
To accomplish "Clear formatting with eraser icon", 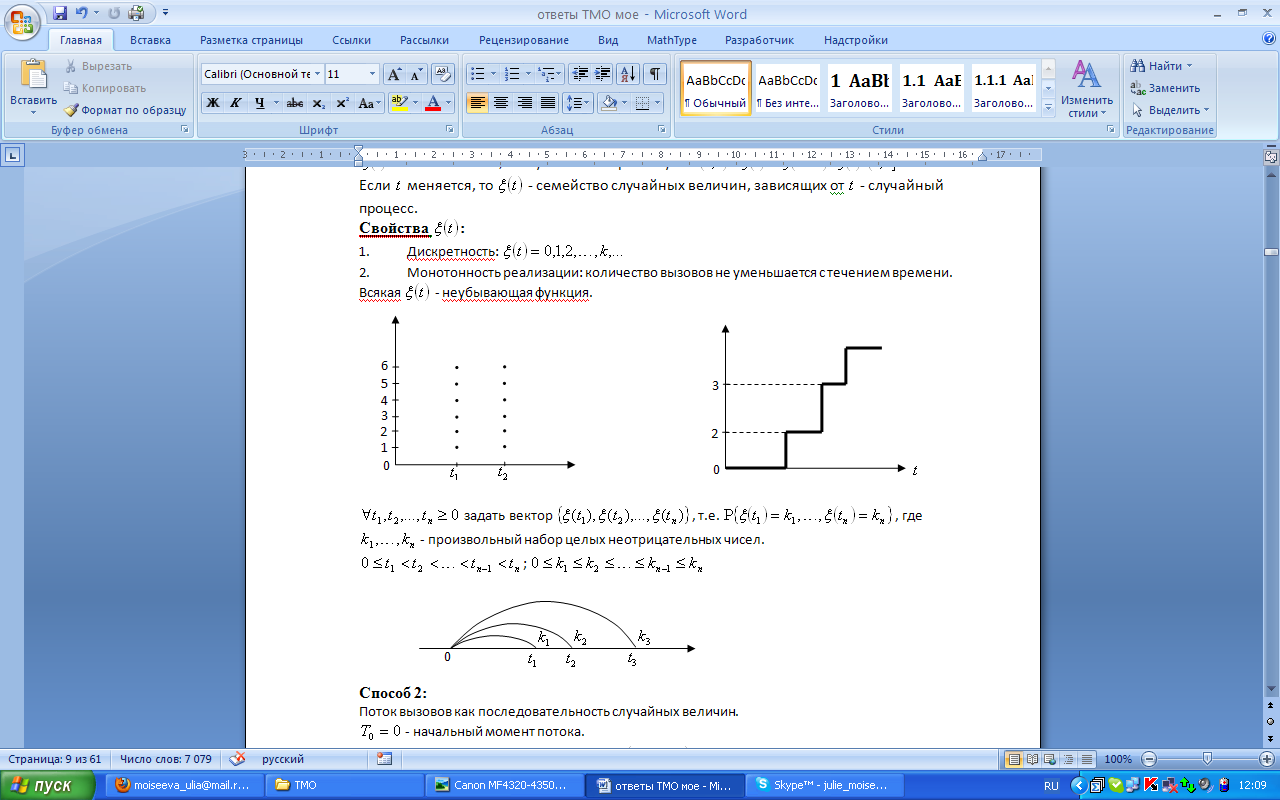I will [x=444, y=74].
